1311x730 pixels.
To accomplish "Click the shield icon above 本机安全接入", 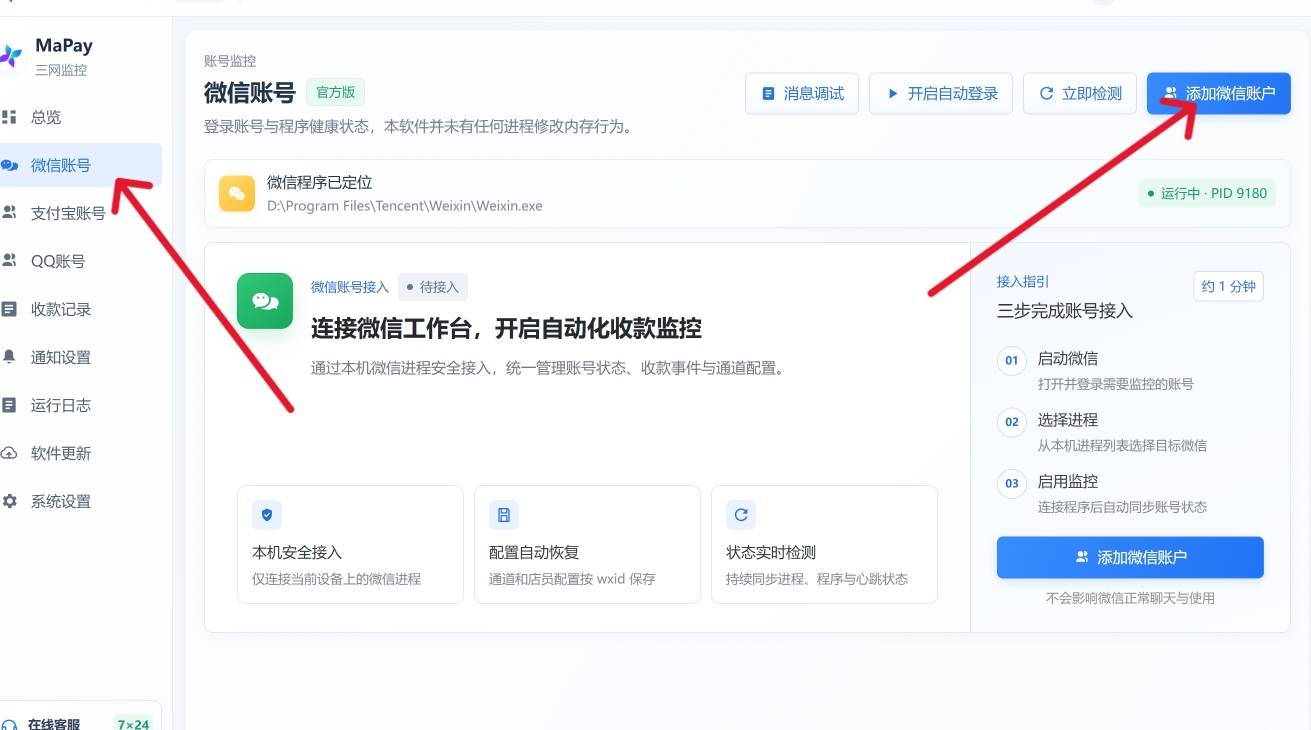I will (x=267, y=515).
